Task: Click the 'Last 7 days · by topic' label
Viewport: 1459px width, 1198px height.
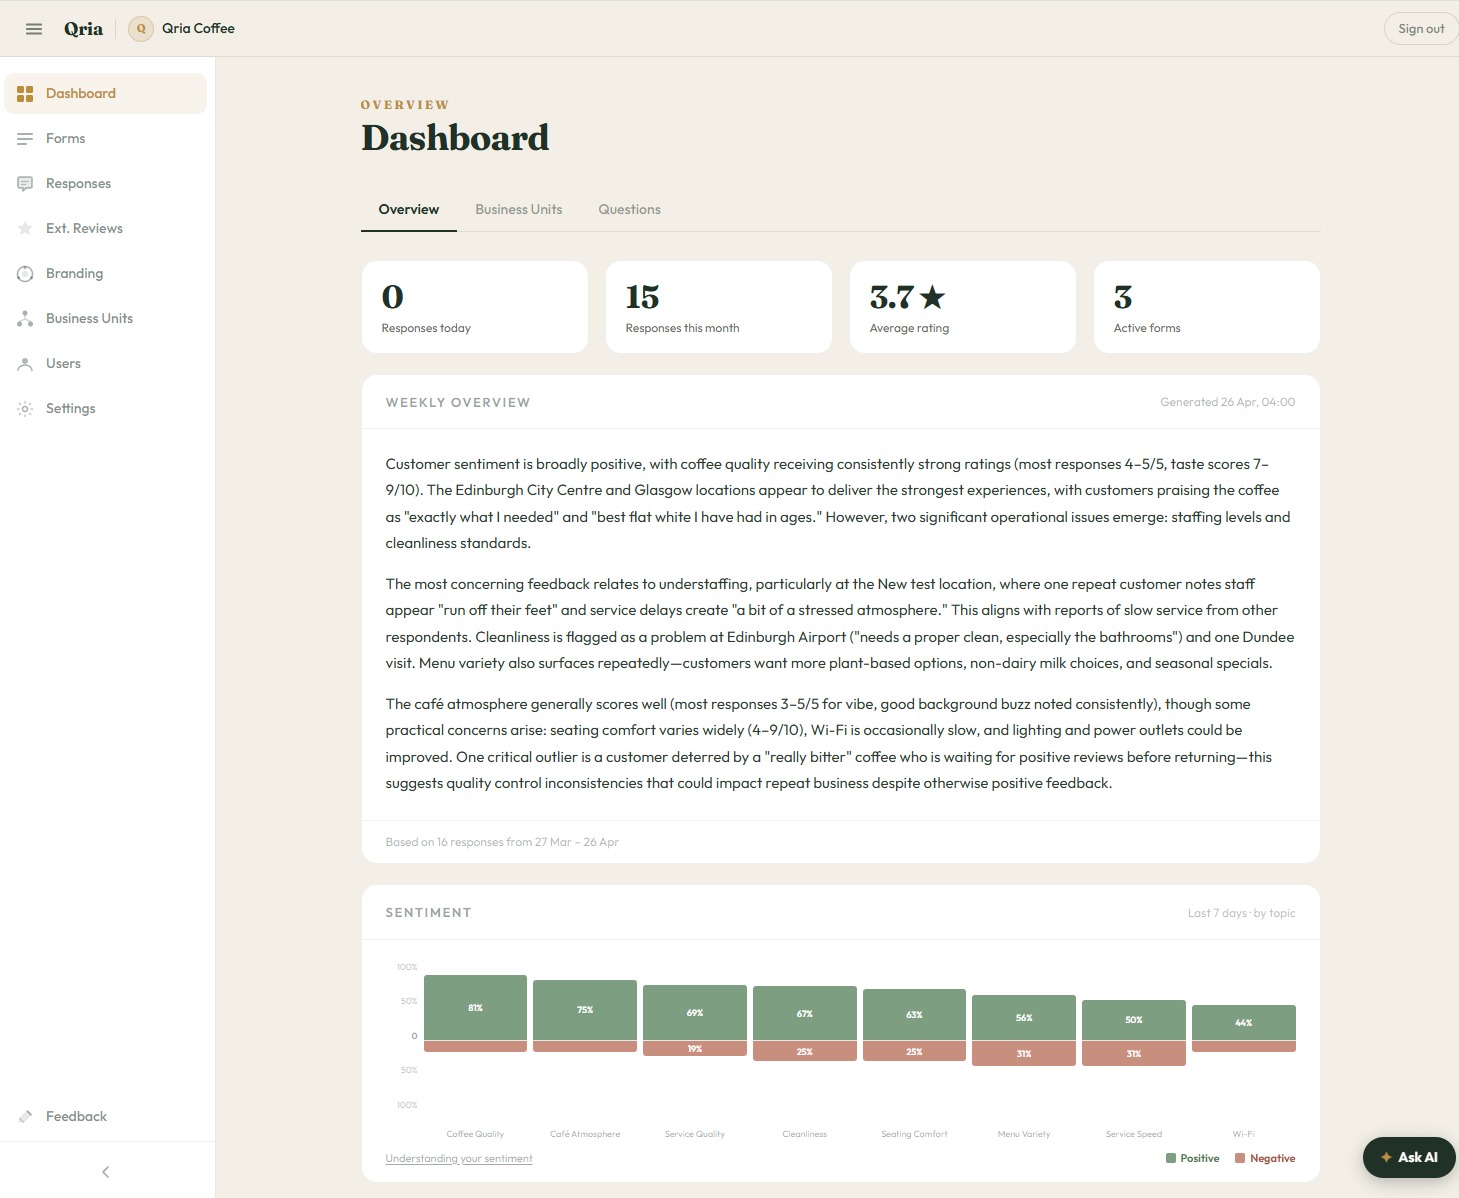Action: click(1241, 913)
